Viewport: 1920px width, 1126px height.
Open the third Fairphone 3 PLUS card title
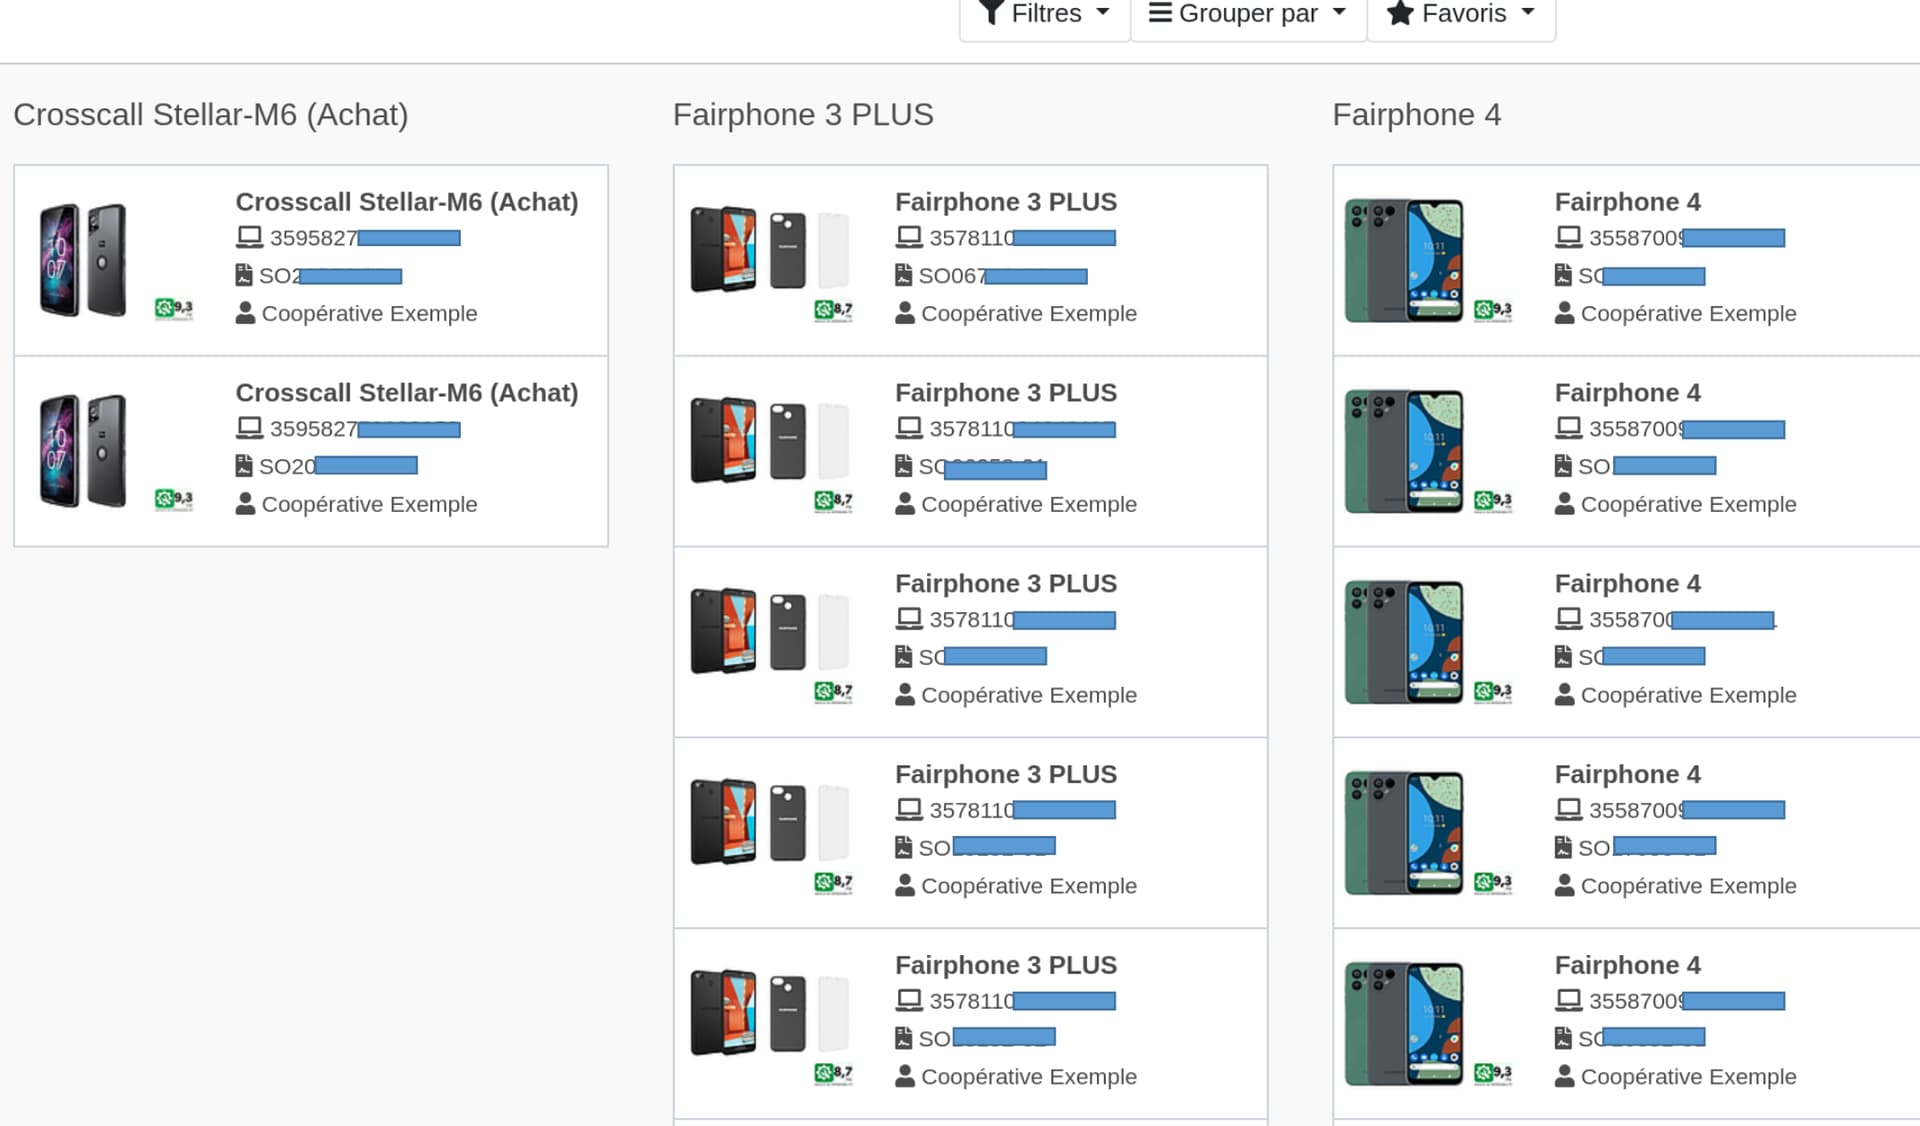(x=1005, y=584)
